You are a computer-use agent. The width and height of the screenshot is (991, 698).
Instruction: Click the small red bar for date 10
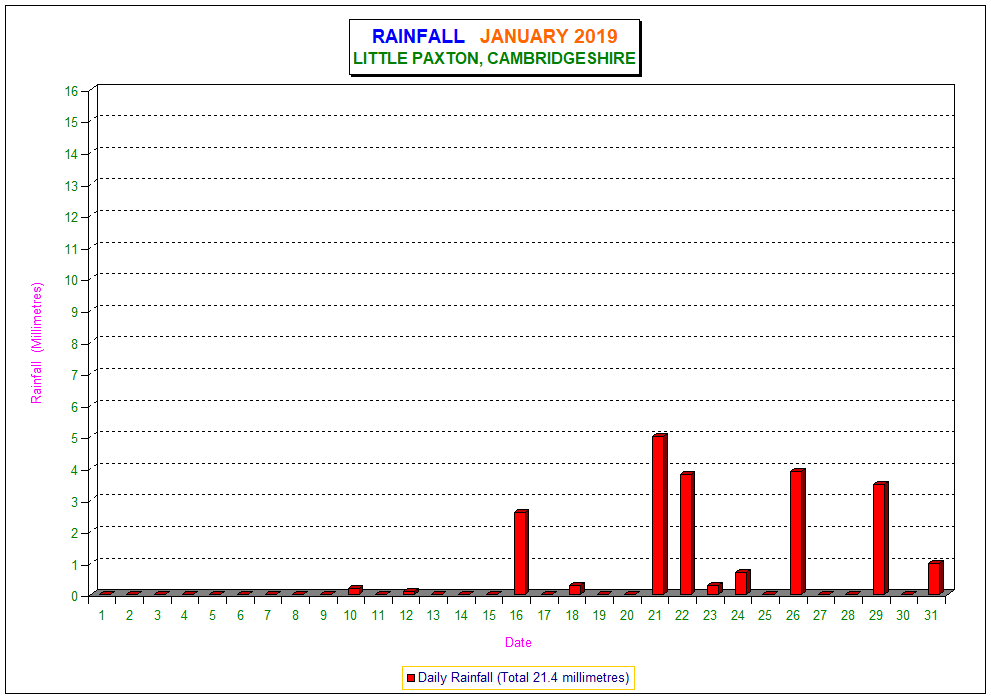coord(355,590)
